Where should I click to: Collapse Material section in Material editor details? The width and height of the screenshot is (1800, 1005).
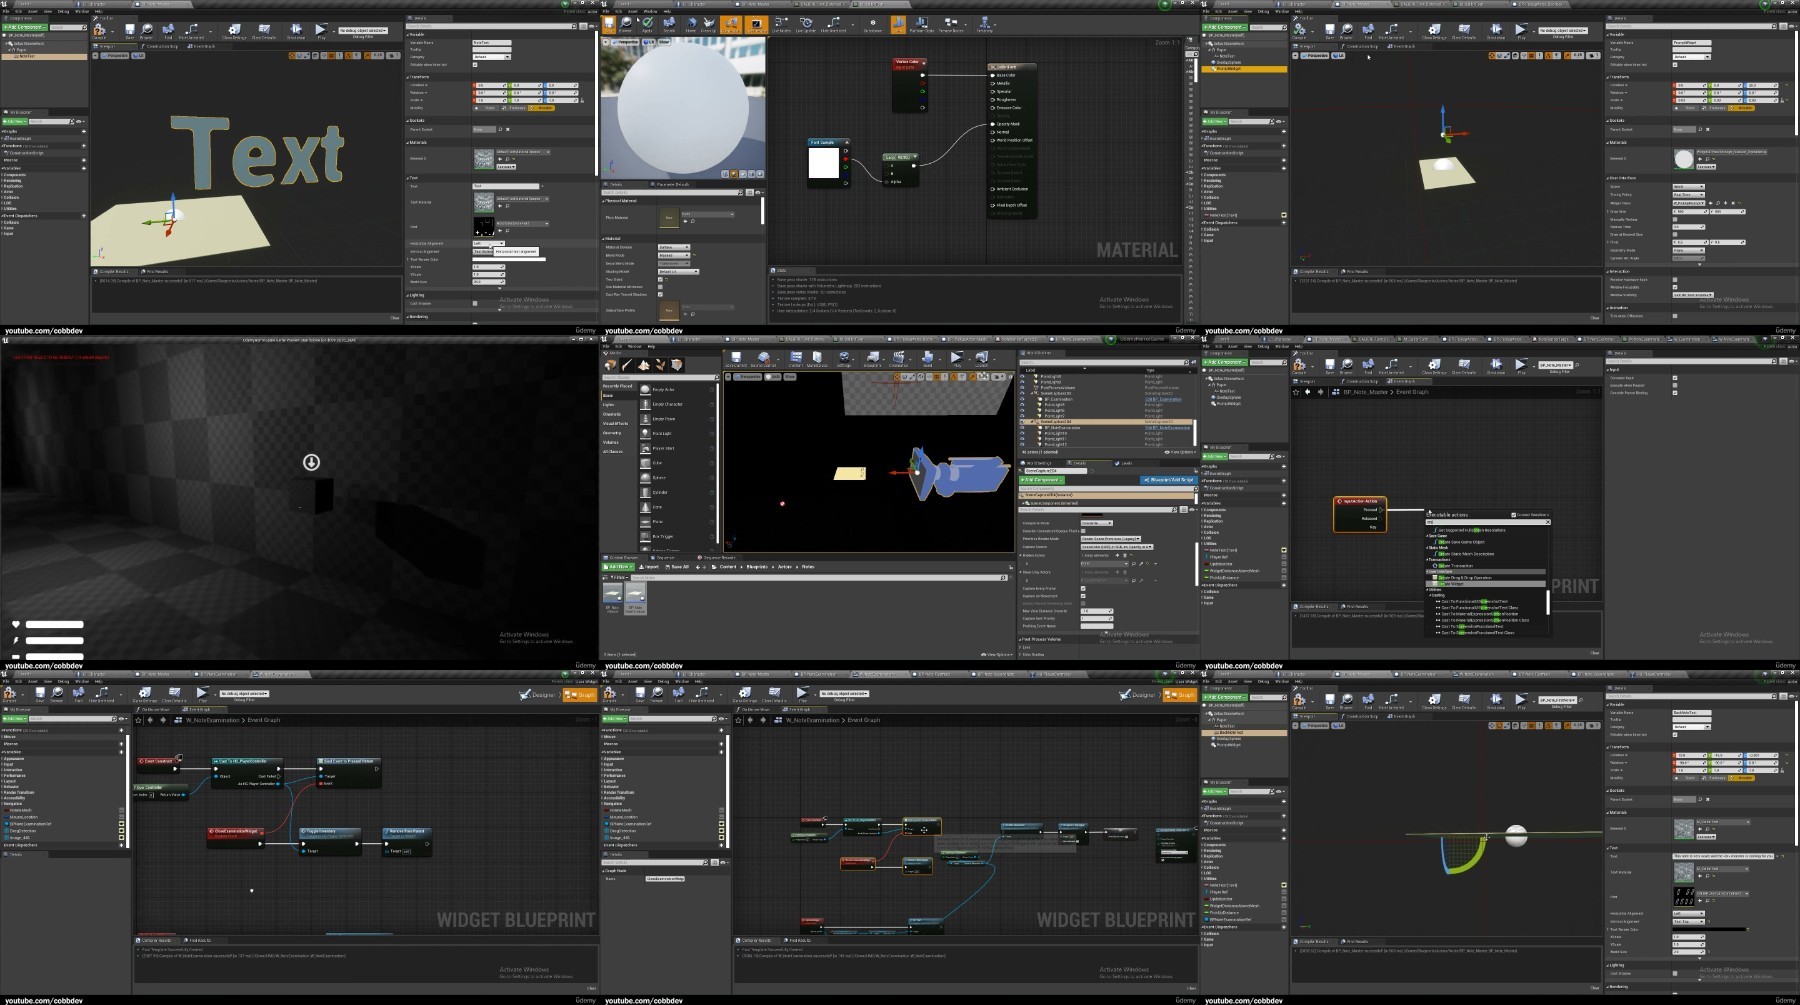click(x=604, y=239)
